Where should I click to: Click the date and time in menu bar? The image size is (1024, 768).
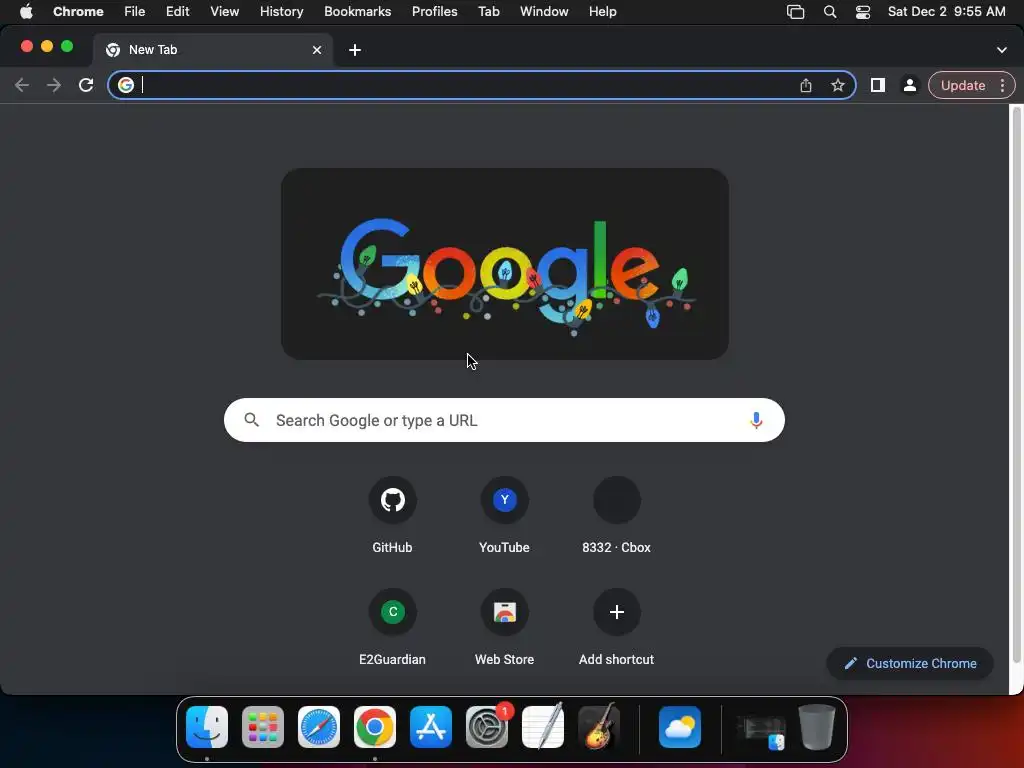(x=946, y=11)
